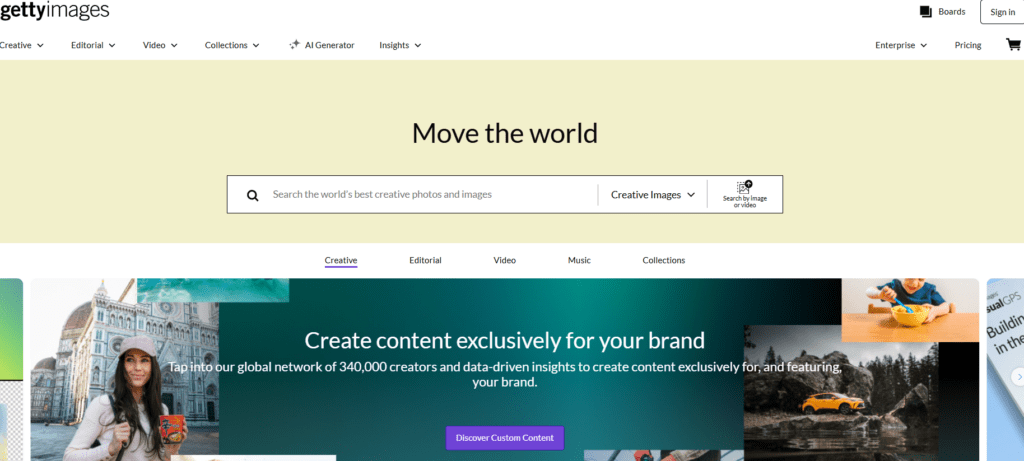Switch to the Editorial tab below search
The height and width of the screenshot is (461, 1024).
click(425, 260)
